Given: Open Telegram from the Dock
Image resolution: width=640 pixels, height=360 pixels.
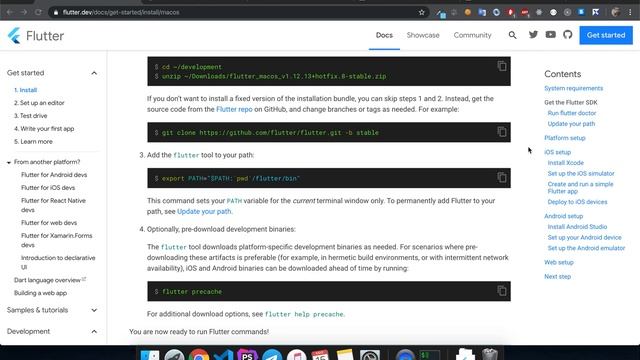Looking at the screenshot, I should click(x=272, y=355).
